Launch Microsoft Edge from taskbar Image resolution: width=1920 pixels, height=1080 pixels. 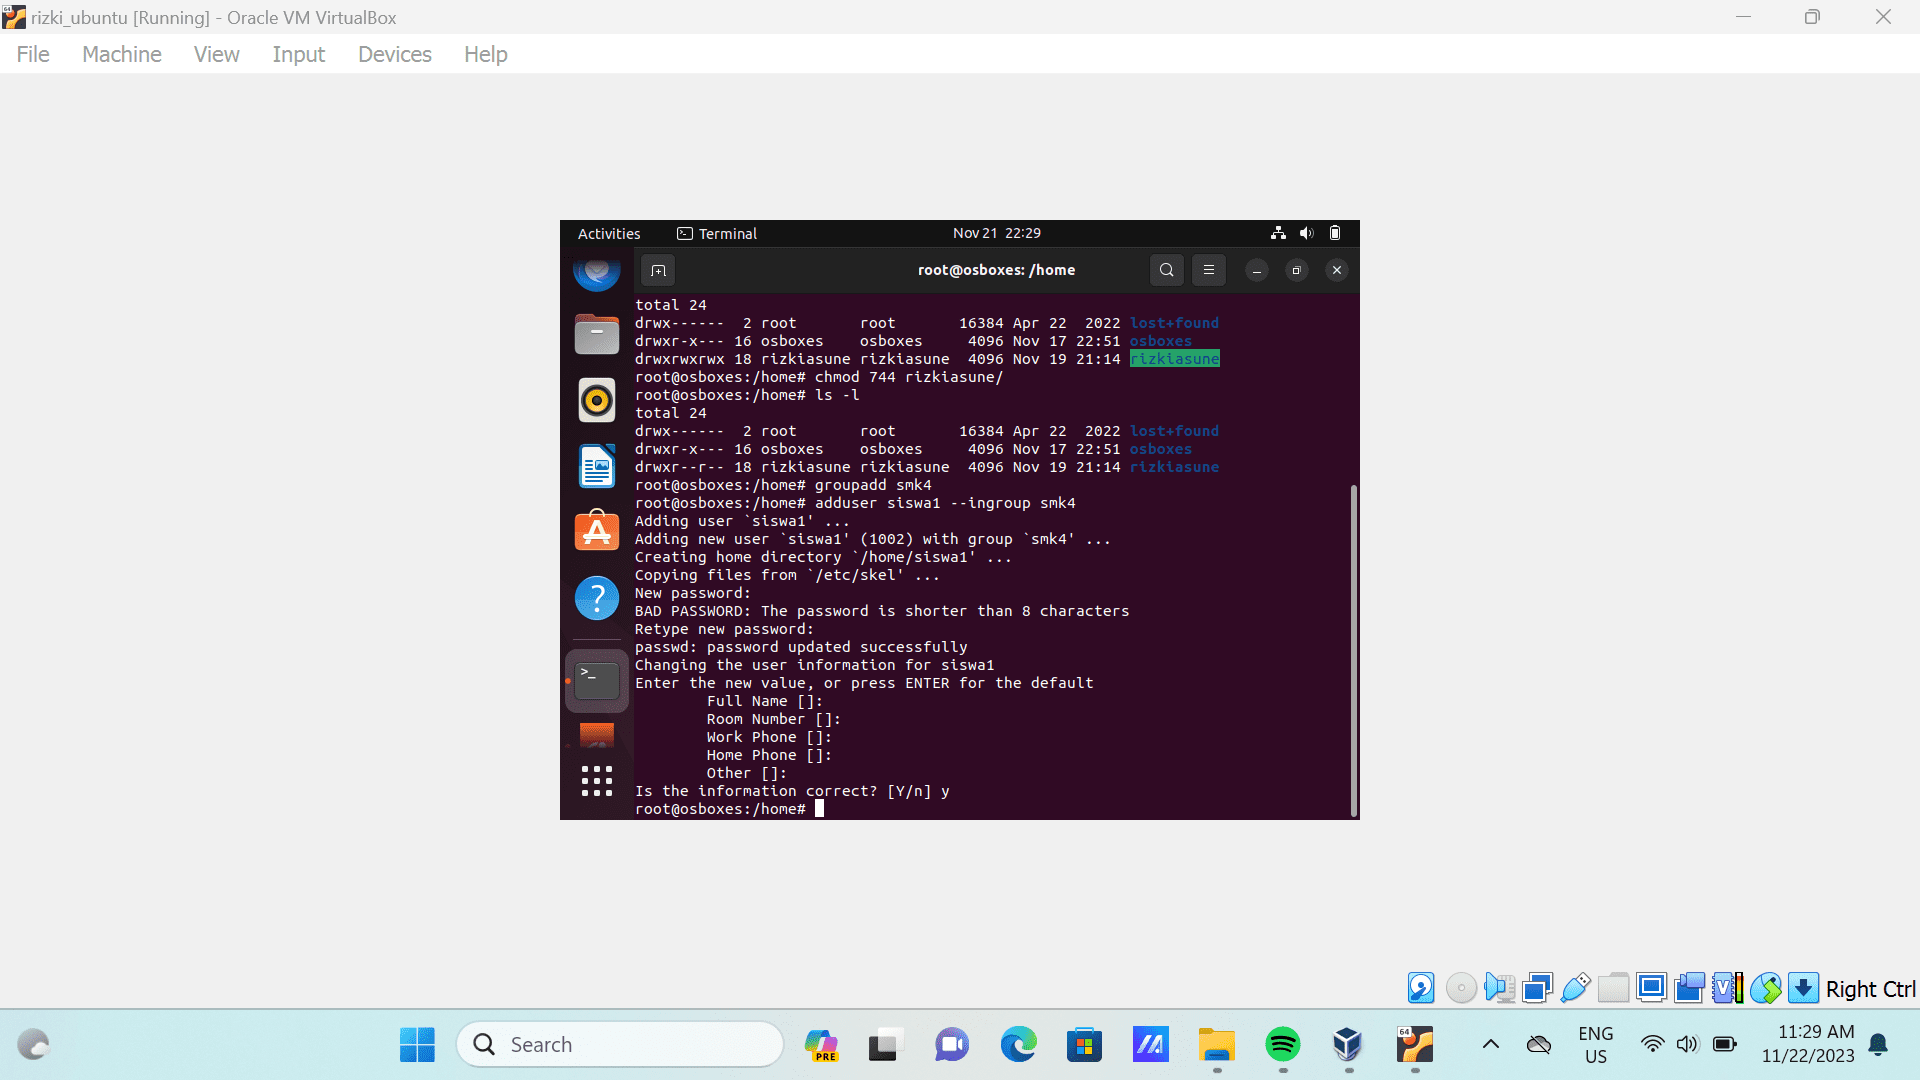tap(1018, 1045)
